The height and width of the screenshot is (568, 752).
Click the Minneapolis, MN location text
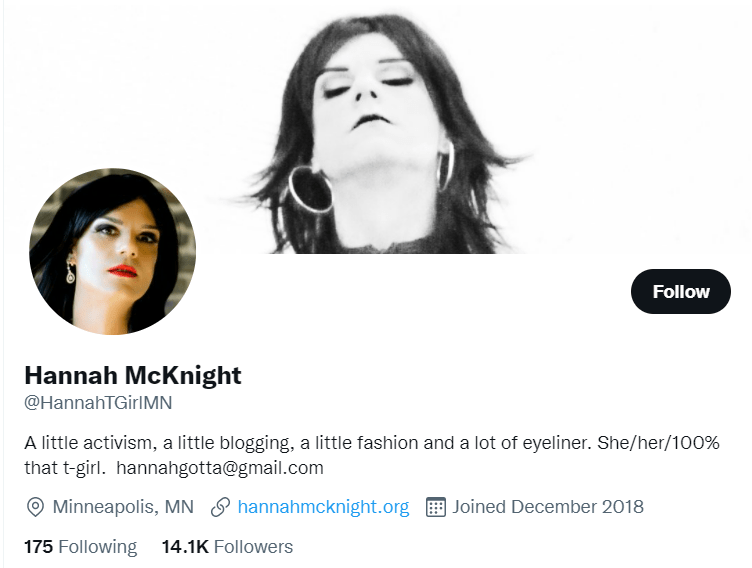click(x=123, y=507)
